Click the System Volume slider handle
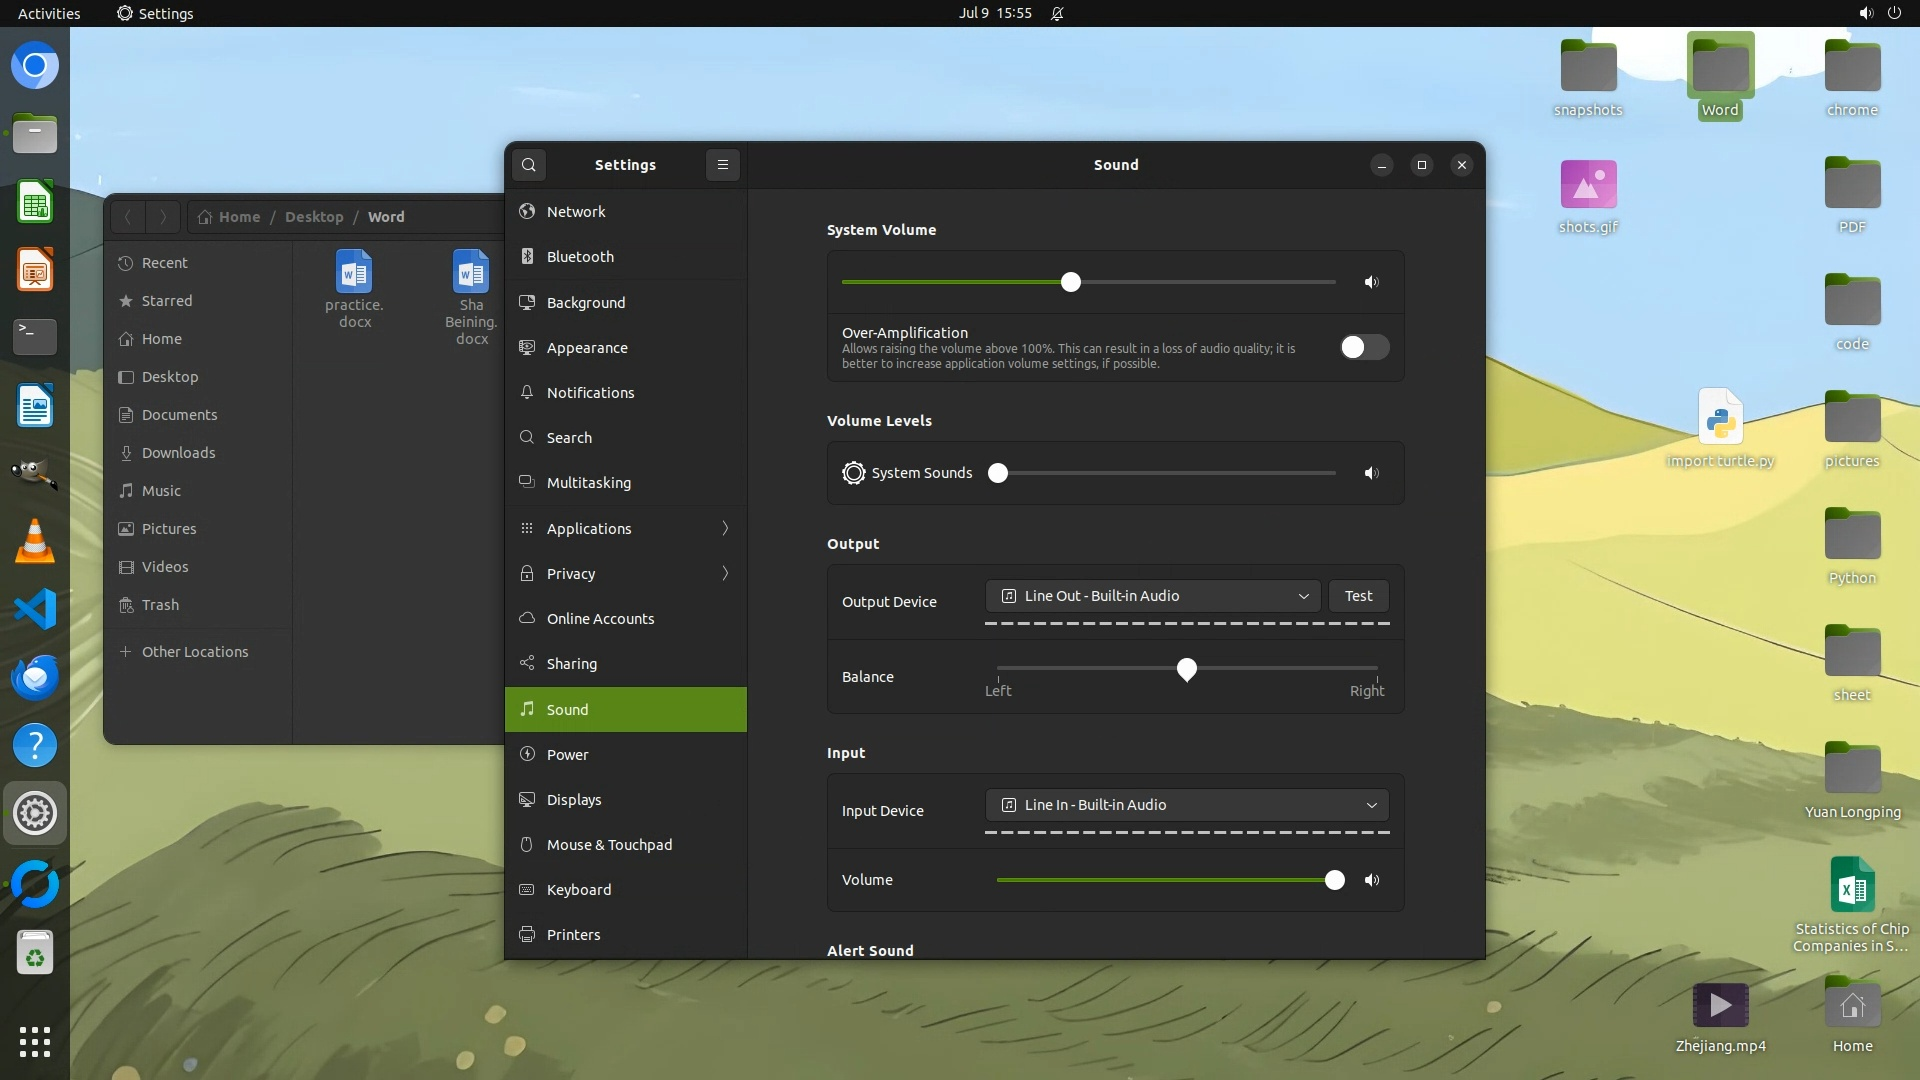Image resolution: width=1920 pixels, height=1080 pixels. 1071,282
